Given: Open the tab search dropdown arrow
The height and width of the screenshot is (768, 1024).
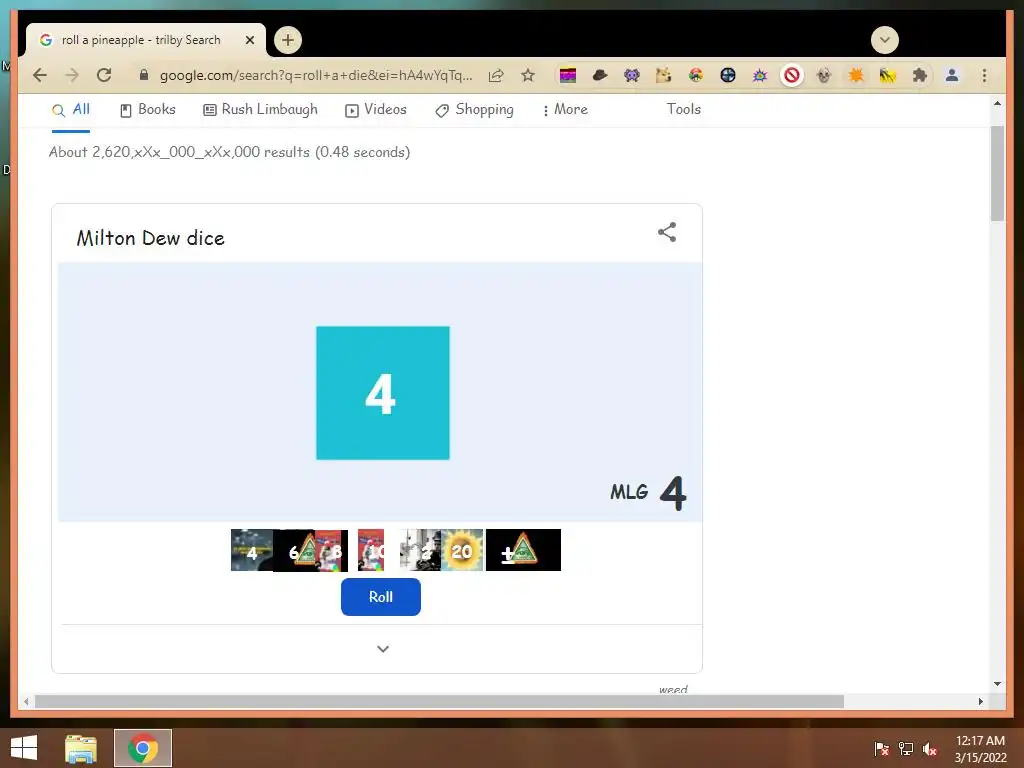Looking at the screenshot, I should [x=884, y=40].
